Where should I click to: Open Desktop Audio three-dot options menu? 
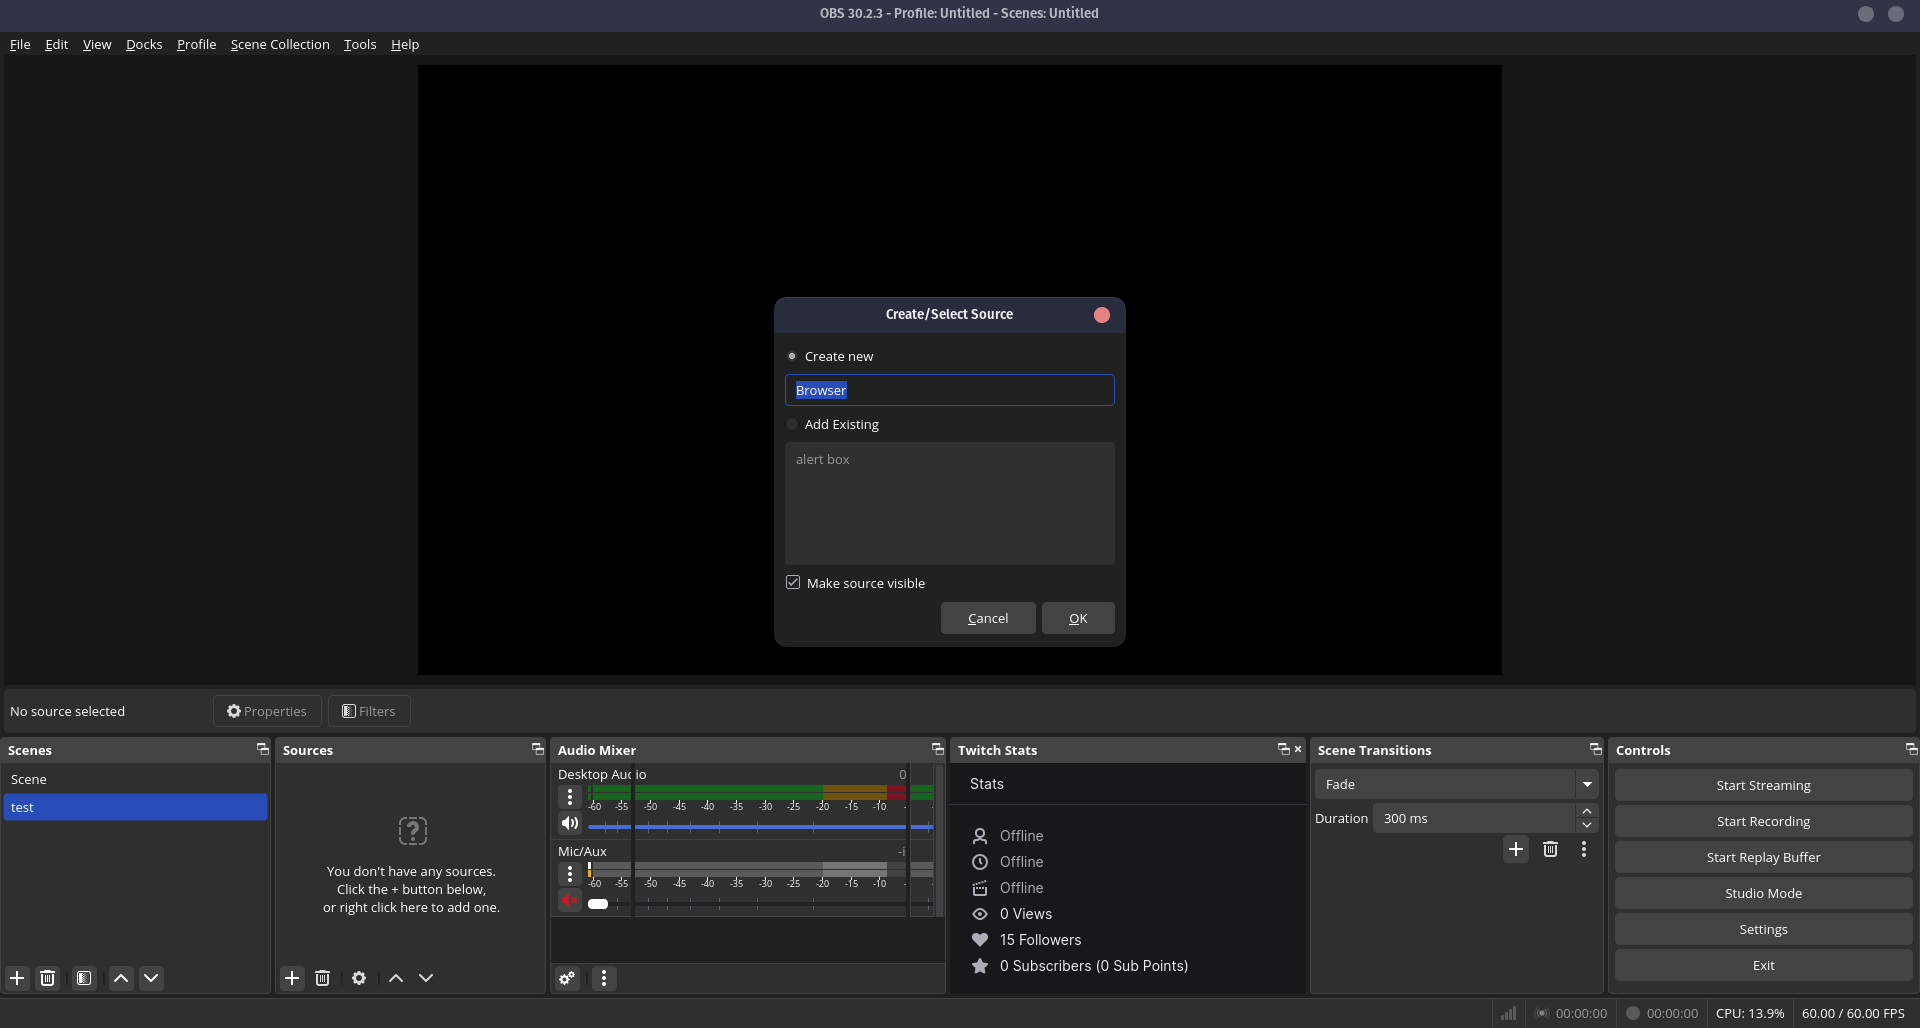click(x=569, y=797)
